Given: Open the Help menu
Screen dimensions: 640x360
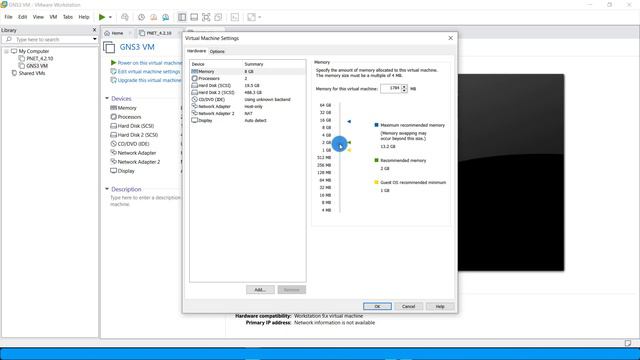Looking at the screenshot, I should 84,17.
